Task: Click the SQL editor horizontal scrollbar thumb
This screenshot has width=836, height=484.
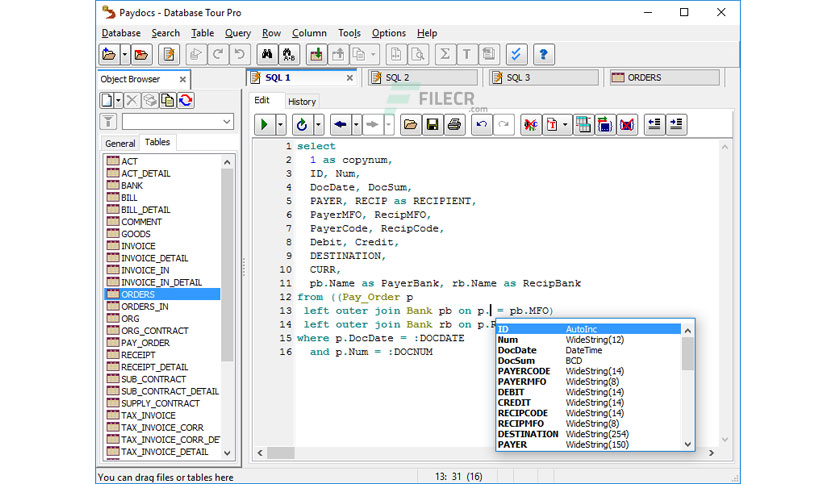Action: (280, 453)
